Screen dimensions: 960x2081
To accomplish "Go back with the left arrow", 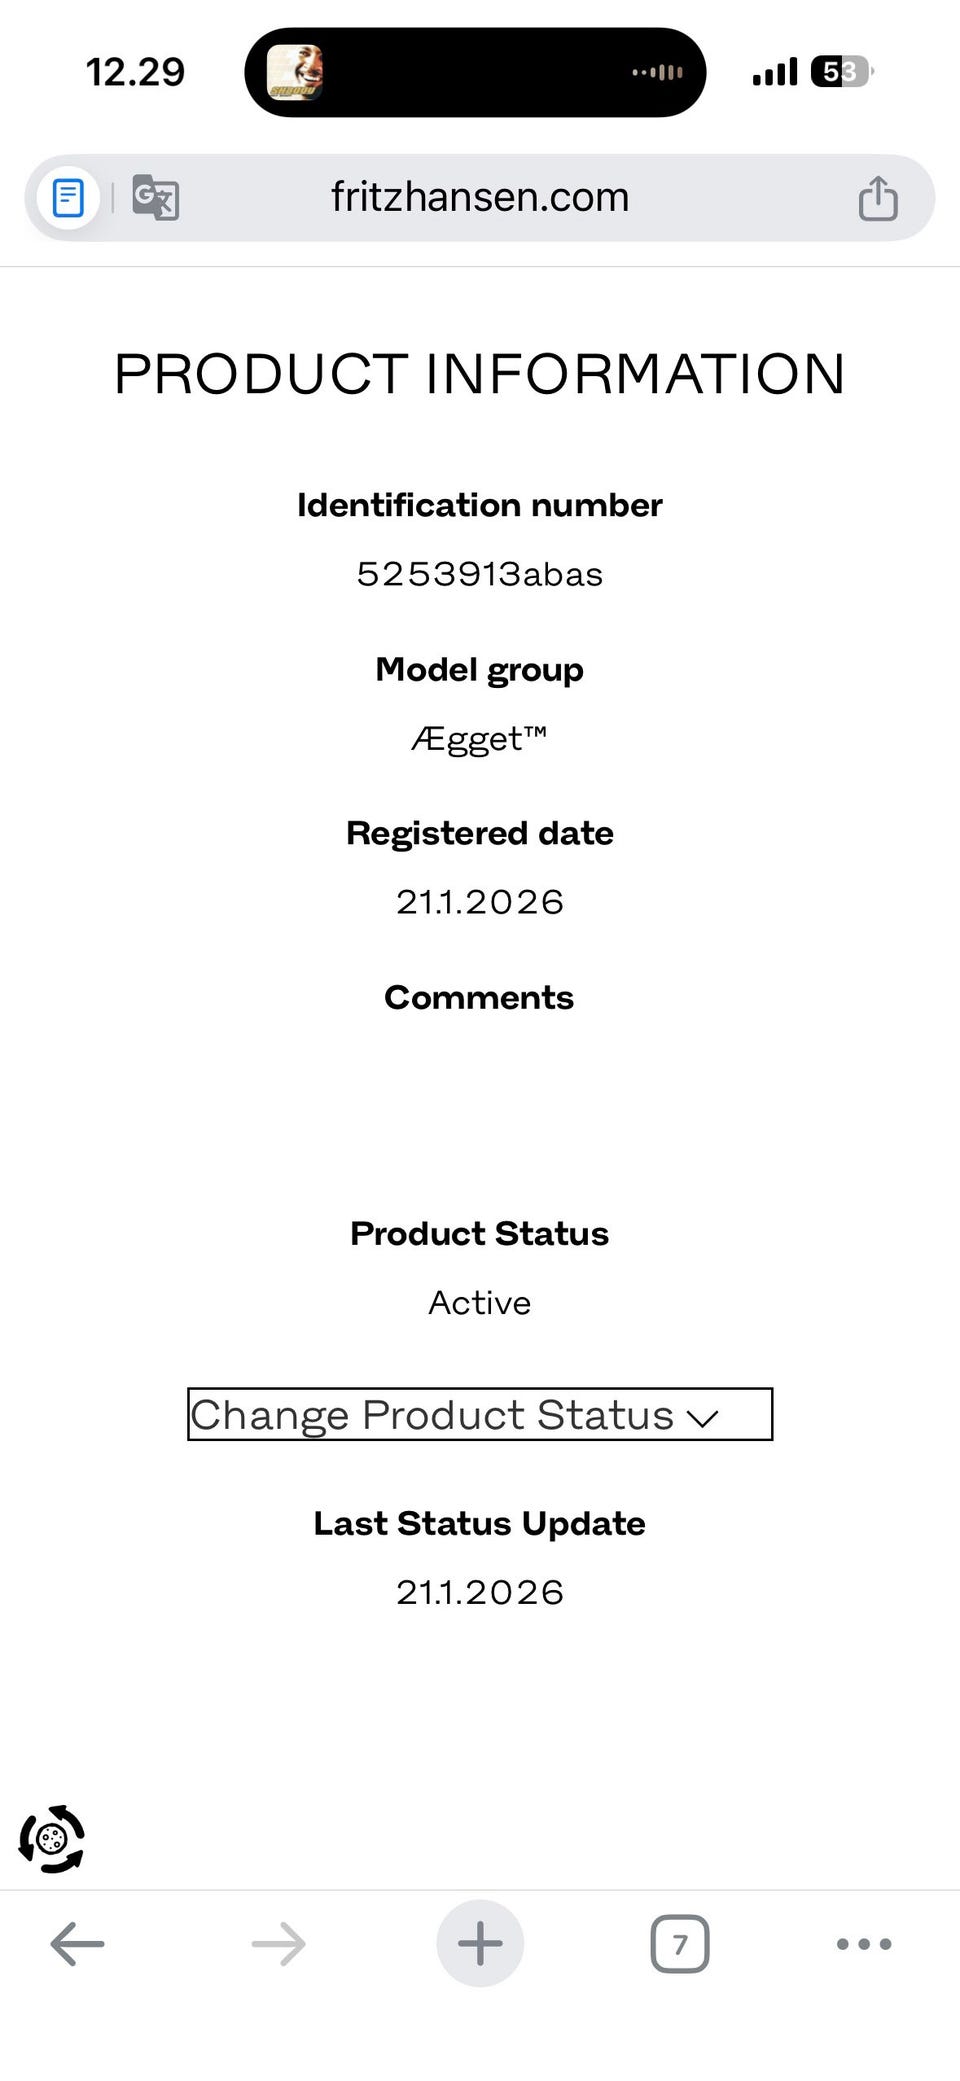I will [x=78, y=1944].
